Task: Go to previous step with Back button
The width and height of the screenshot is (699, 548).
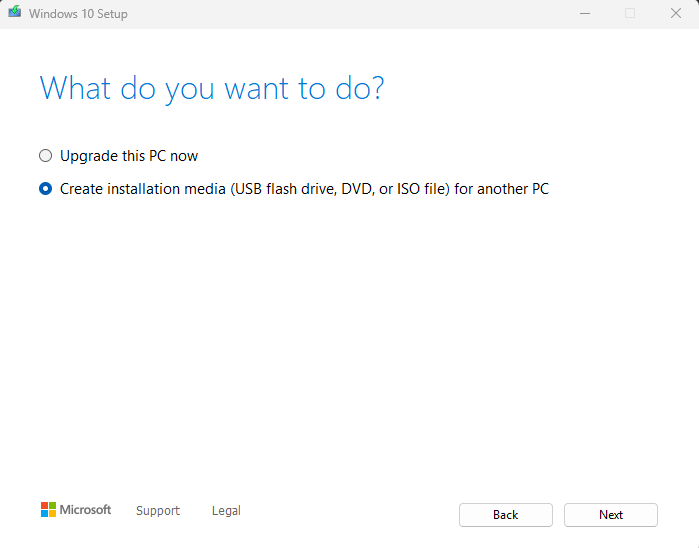Action: 505,515
